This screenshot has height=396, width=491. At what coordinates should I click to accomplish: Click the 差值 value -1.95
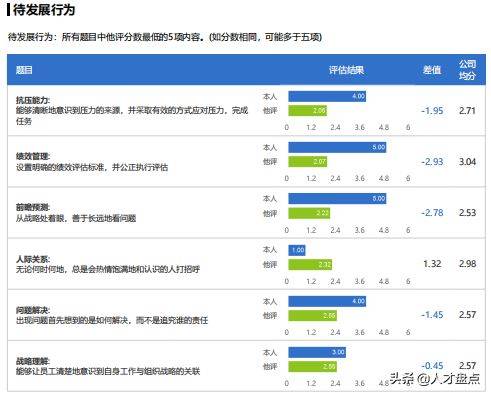[x=432, y=111]
